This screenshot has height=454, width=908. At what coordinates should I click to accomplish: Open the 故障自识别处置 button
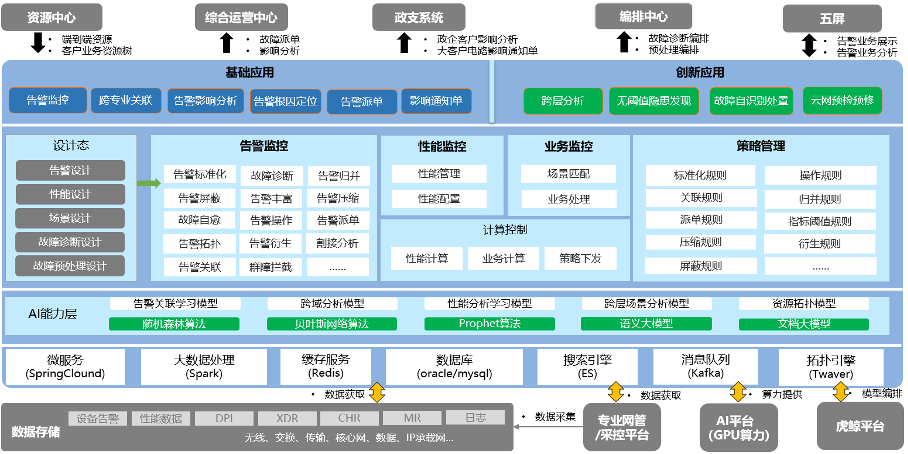[750, 101]
